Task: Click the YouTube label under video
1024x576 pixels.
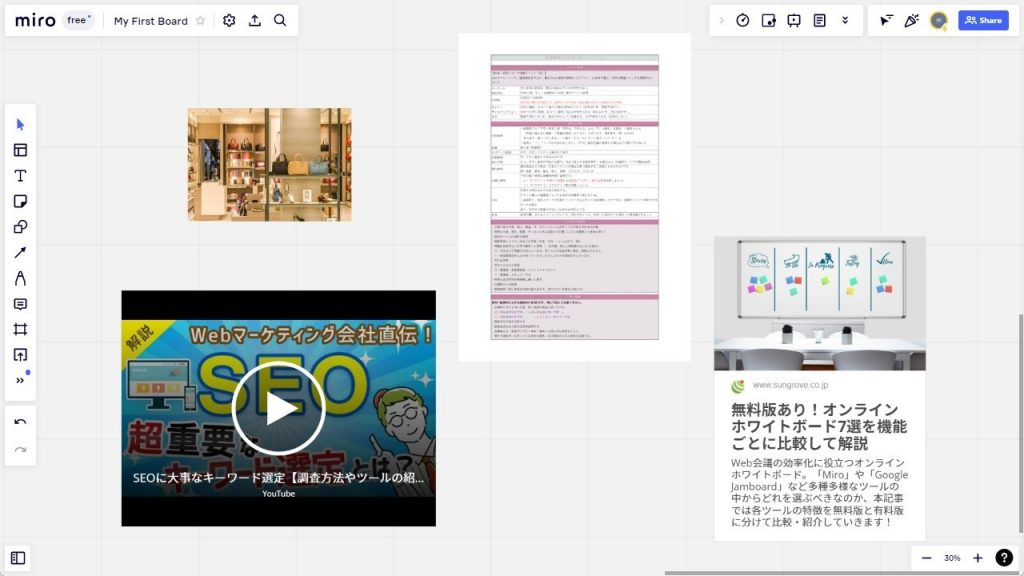Action: 278,494
